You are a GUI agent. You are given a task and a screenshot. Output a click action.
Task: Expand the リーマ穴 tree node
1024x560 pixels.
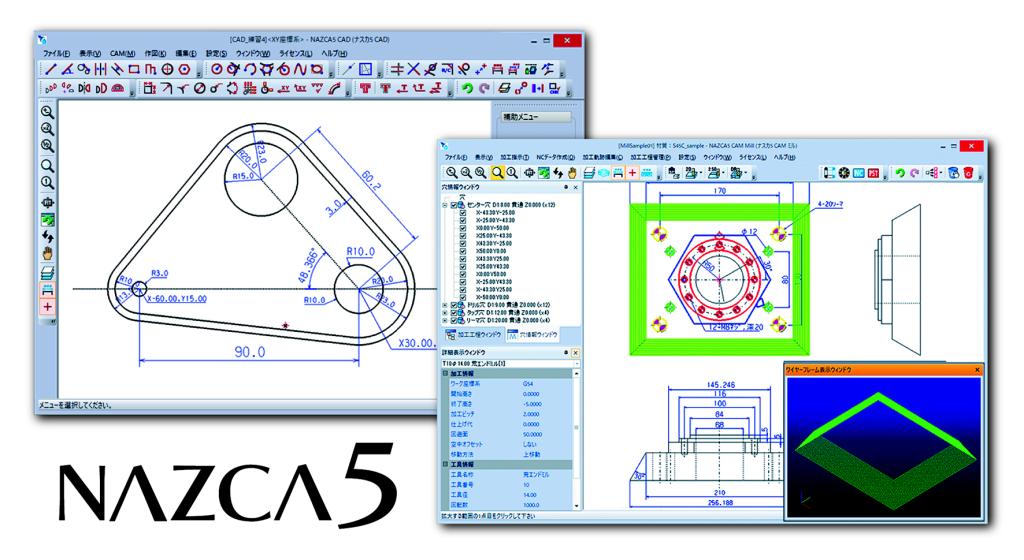pyautogui.click(x=445, y=320)
